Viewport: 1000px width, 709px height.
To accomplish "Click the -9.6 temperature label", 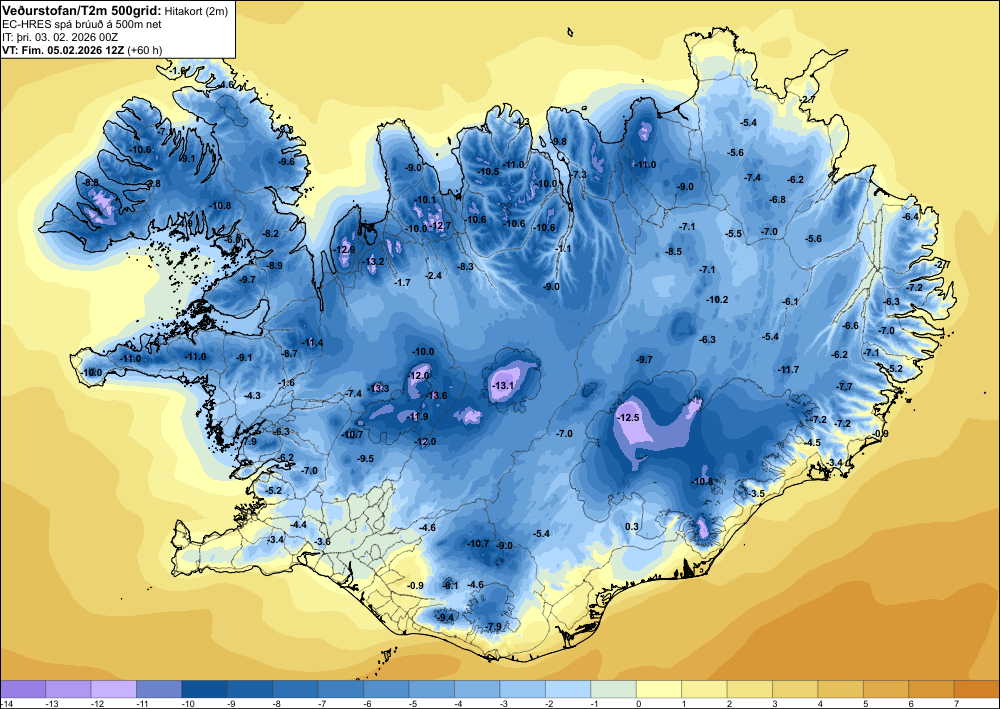I will coord(286,161).
